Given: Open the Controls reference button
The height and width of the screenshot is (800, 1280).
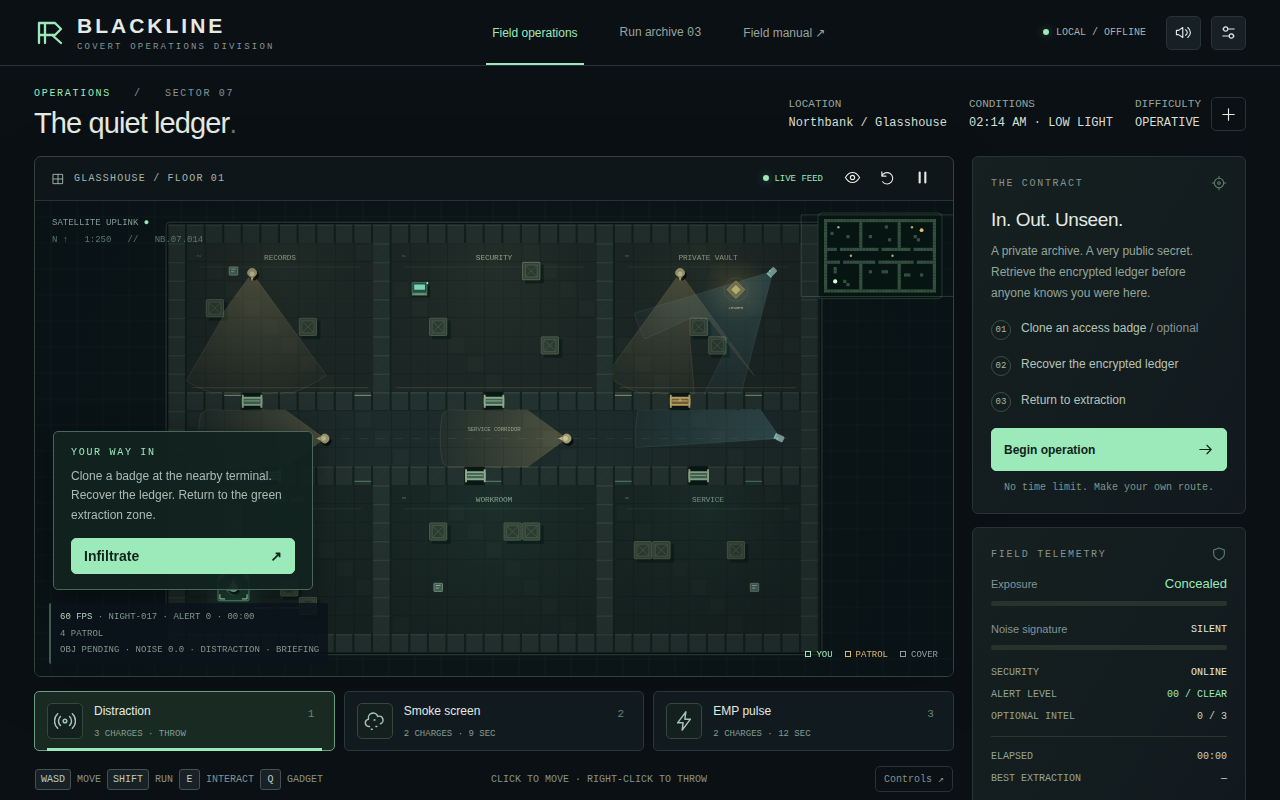Looking at the screenshot, I should (x=914, y=779).
